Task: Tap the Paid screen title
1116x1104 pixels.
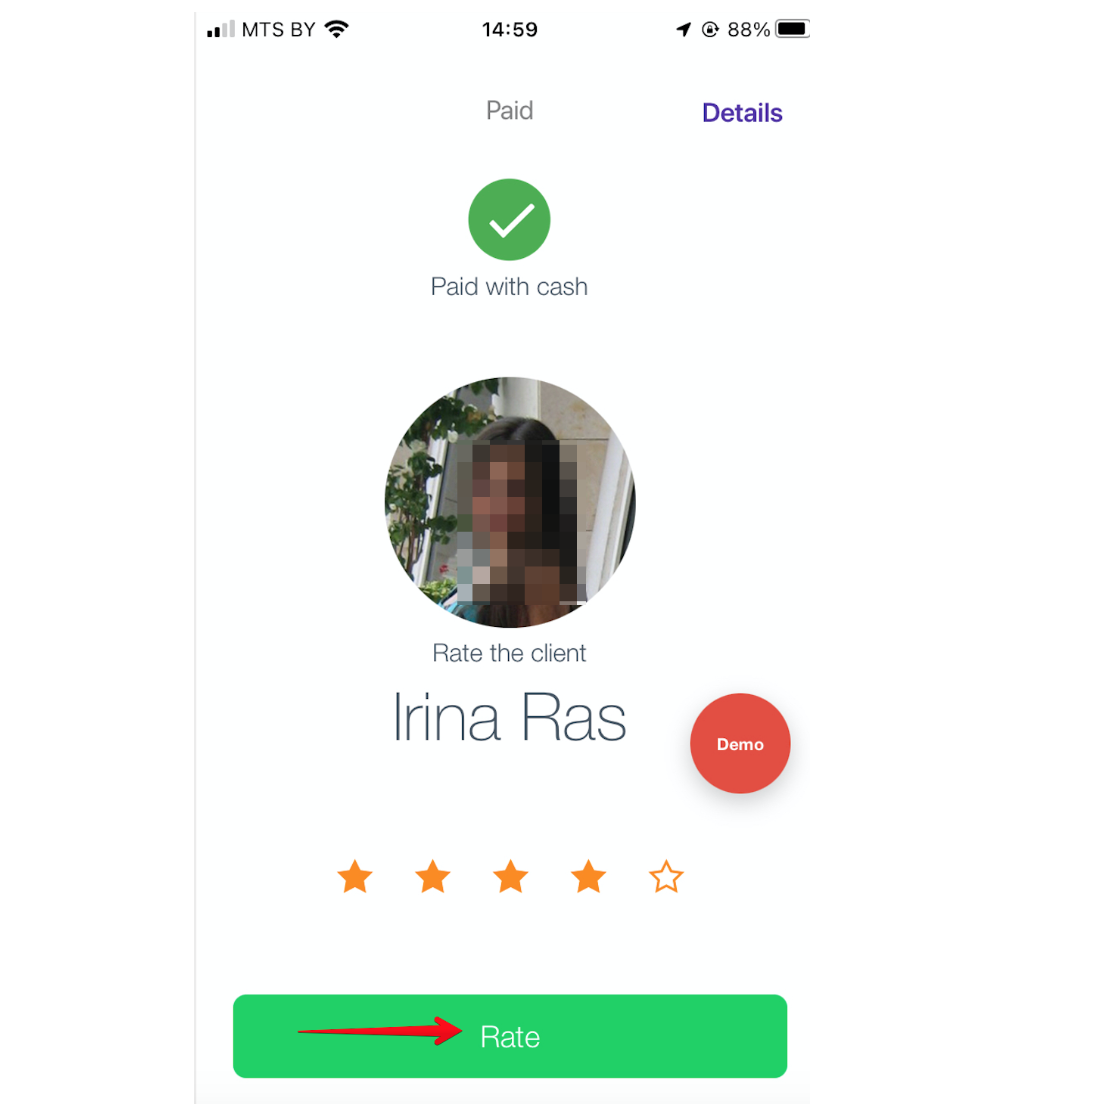Action: click(509, 110)
